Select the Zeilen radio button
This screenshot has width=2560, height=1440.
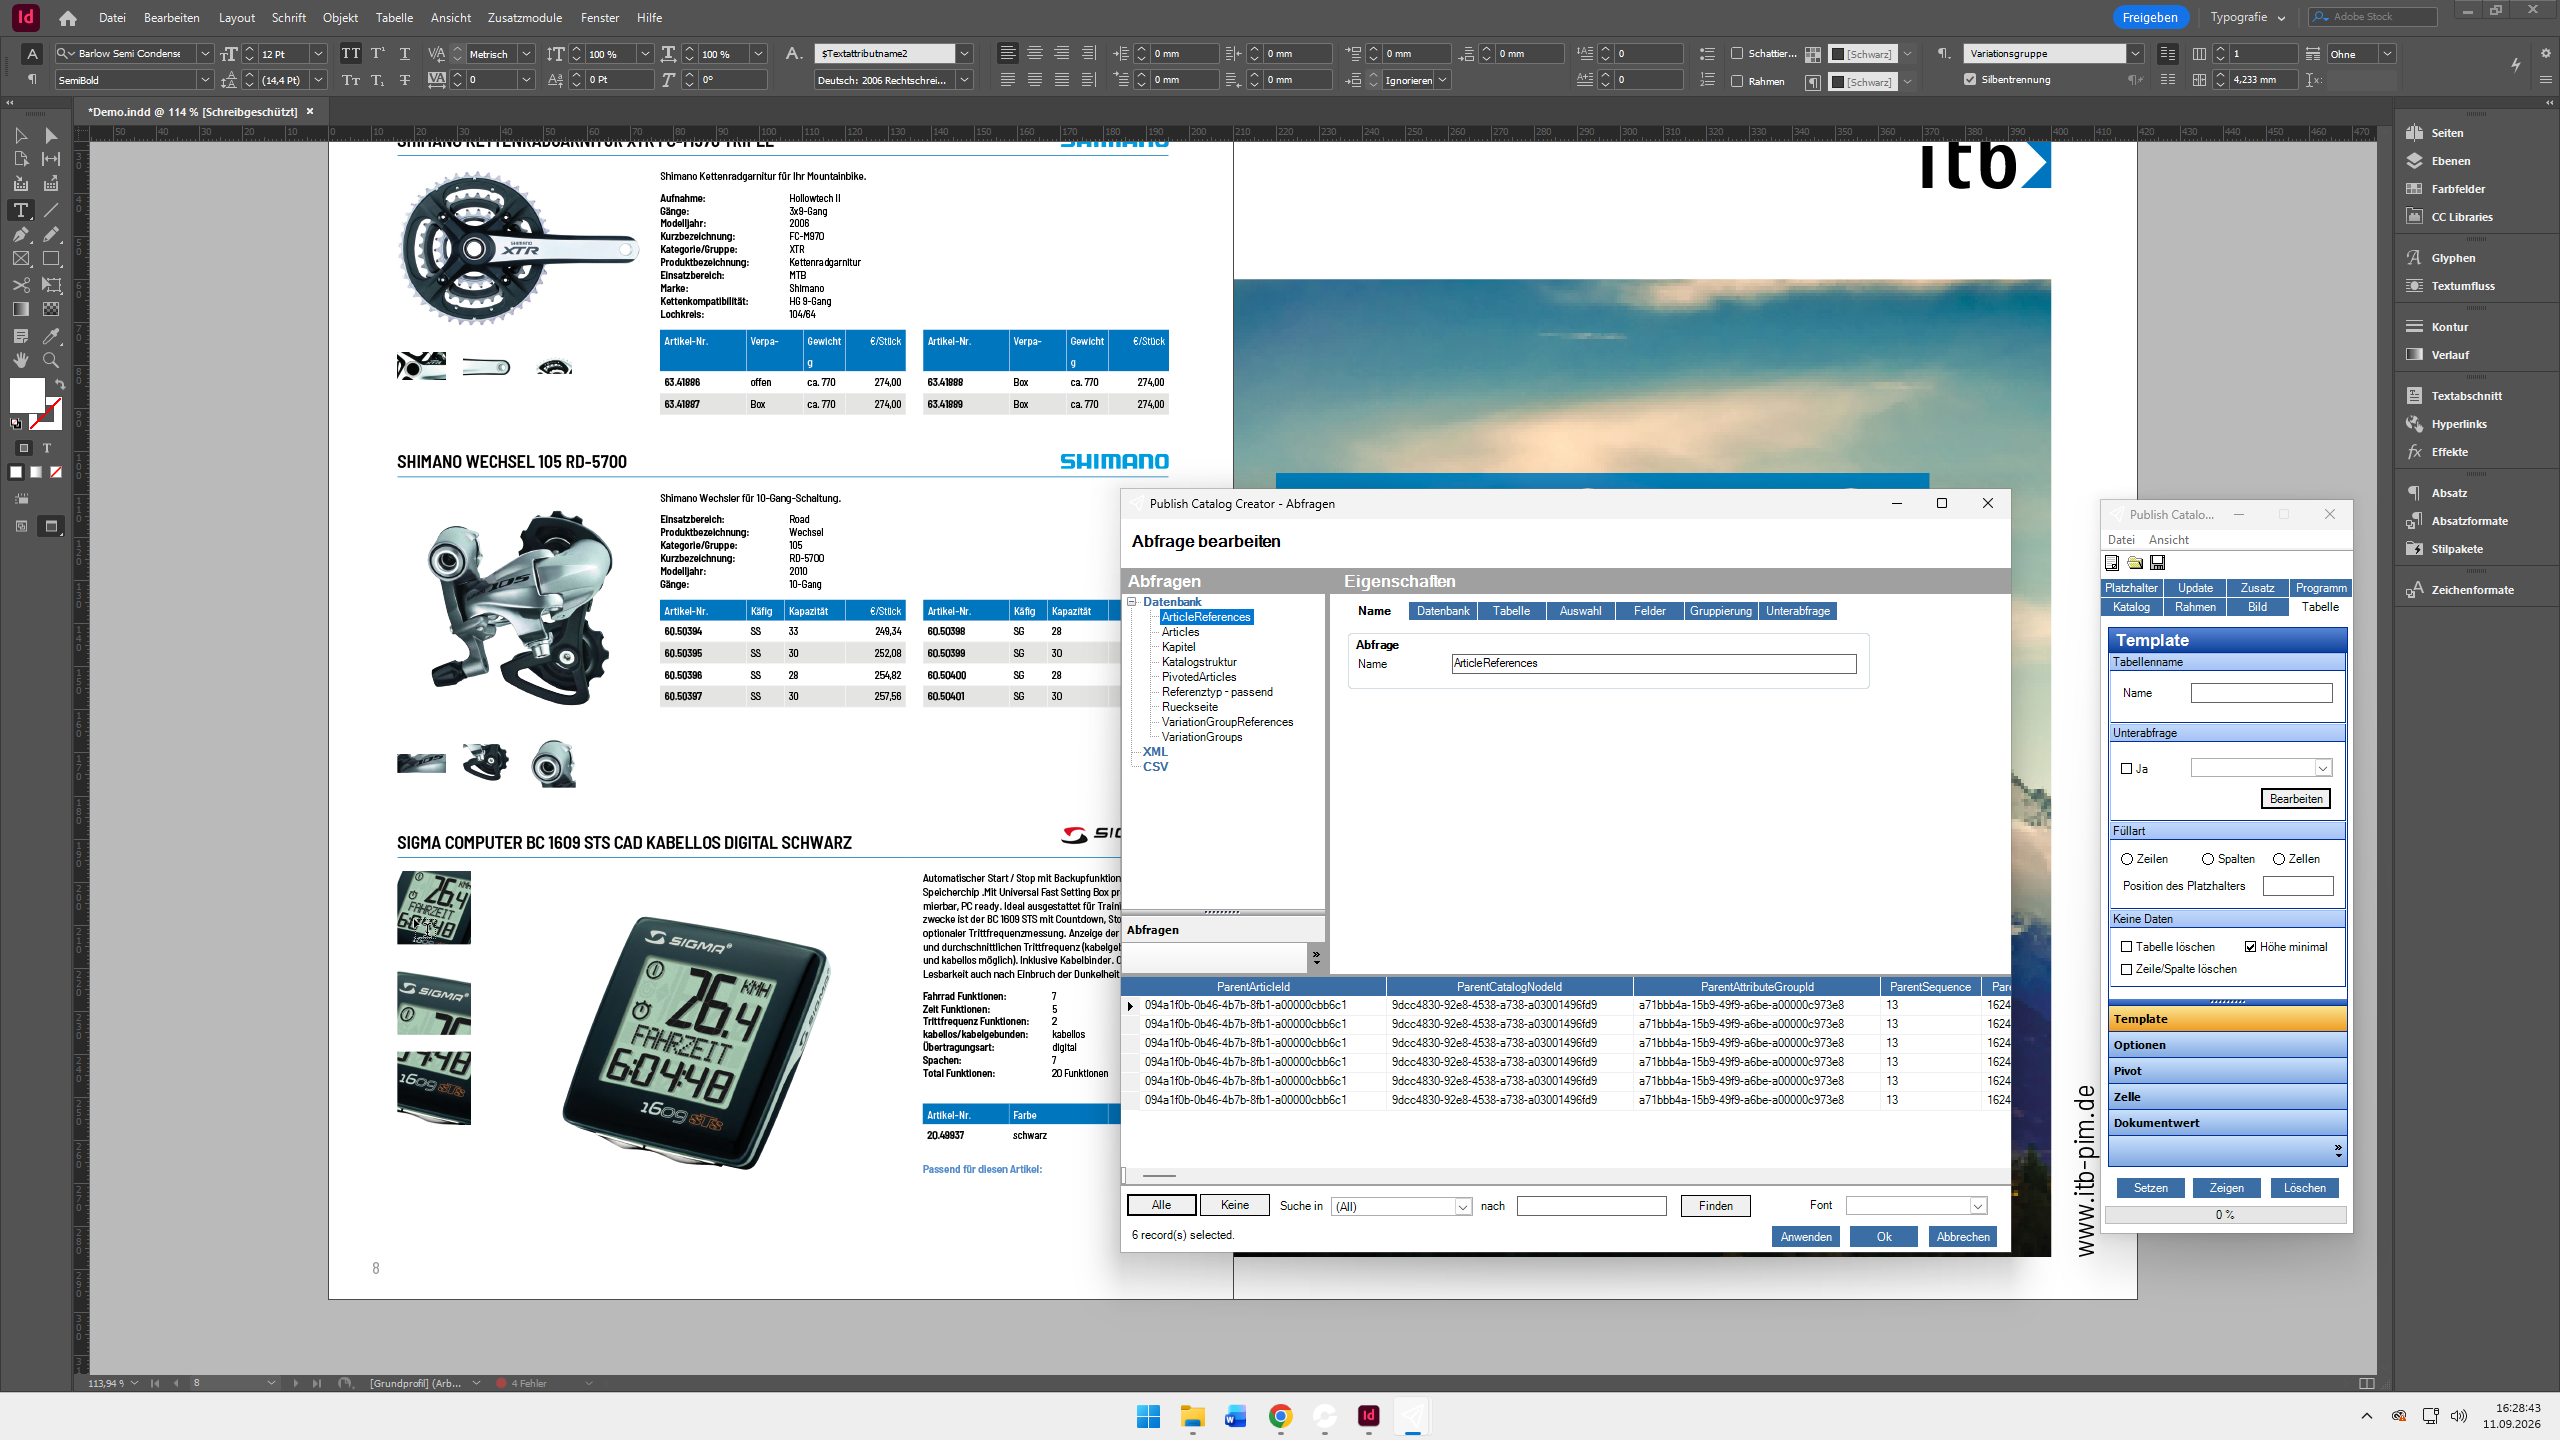pos(2127,859)
